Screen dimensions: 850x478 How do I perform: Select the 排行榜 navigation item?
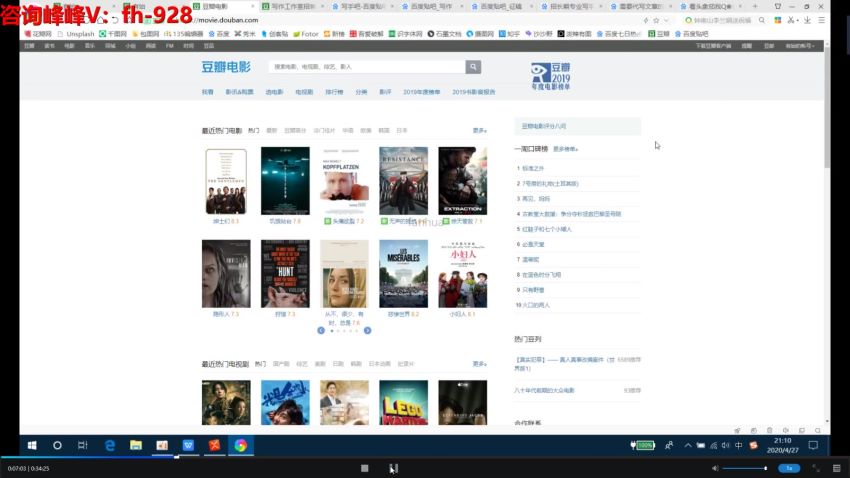click(334, 92)
